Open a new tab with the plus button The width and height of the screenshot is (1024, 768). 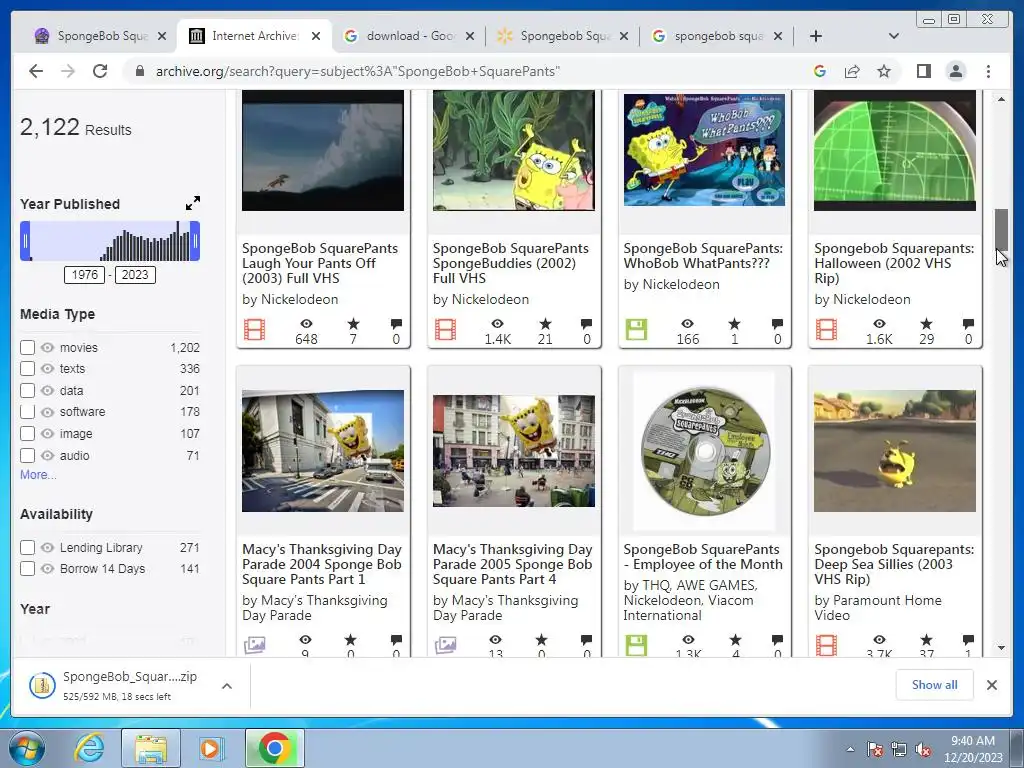(816, 36)
